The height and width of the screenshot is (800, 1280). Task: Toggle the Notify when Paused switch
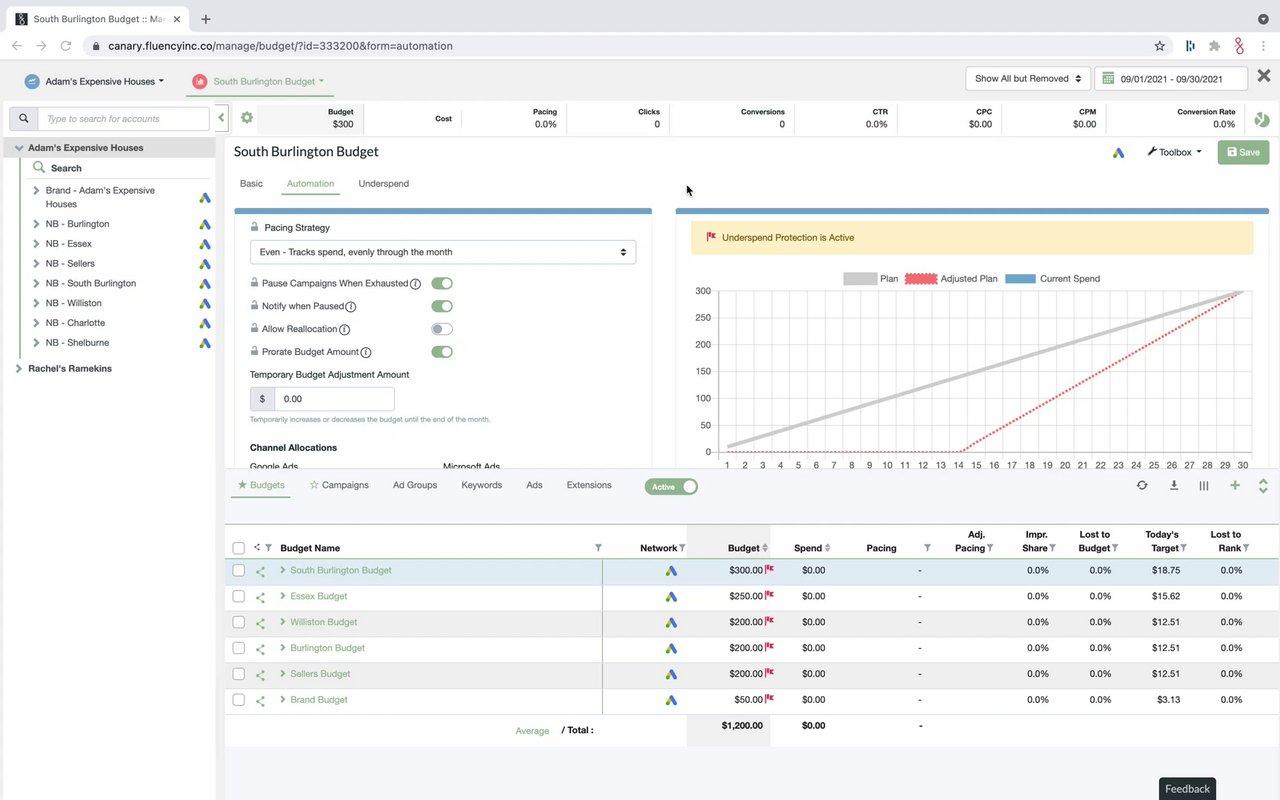[442, 306]
